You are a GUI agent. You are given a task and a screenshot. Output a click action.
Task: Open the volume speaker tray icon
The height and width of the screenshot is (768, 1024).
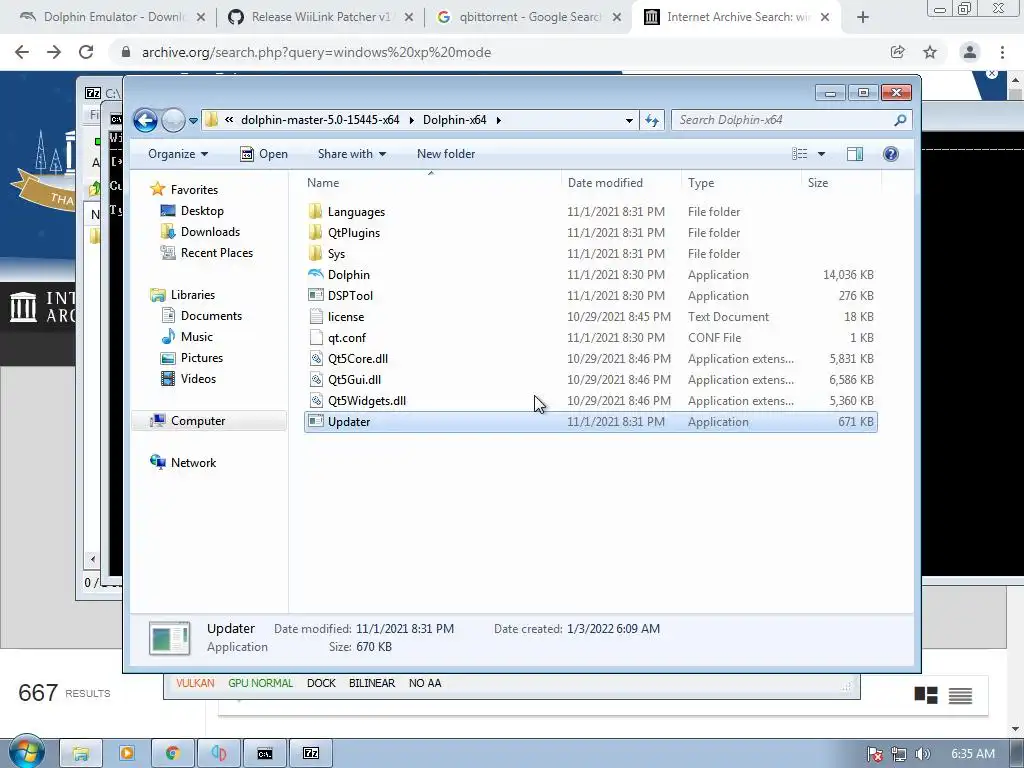(922, 754)
